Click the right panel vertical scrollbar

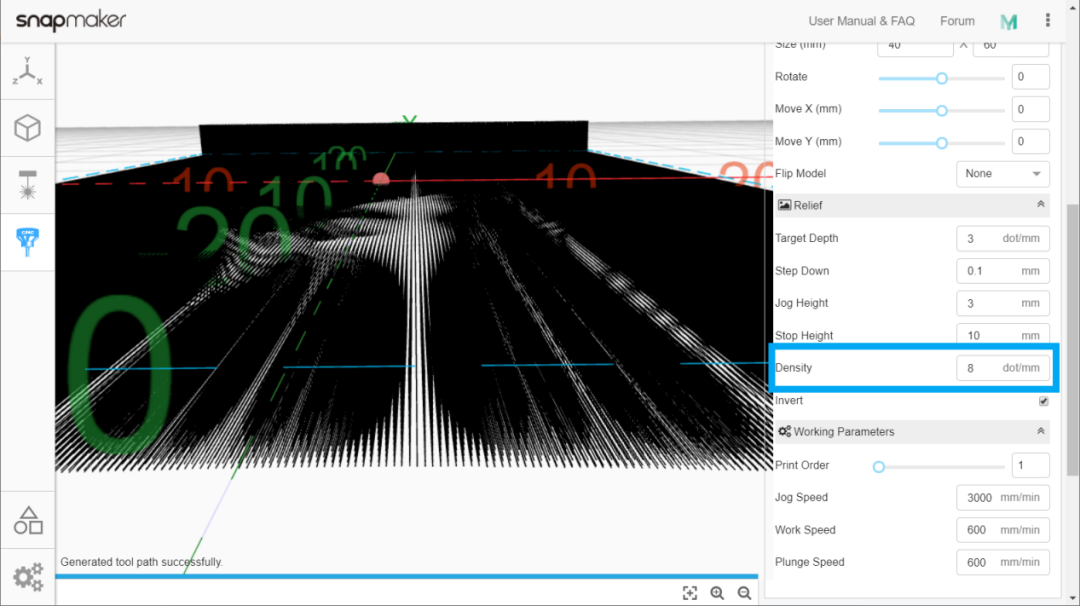click(1073, 339)
